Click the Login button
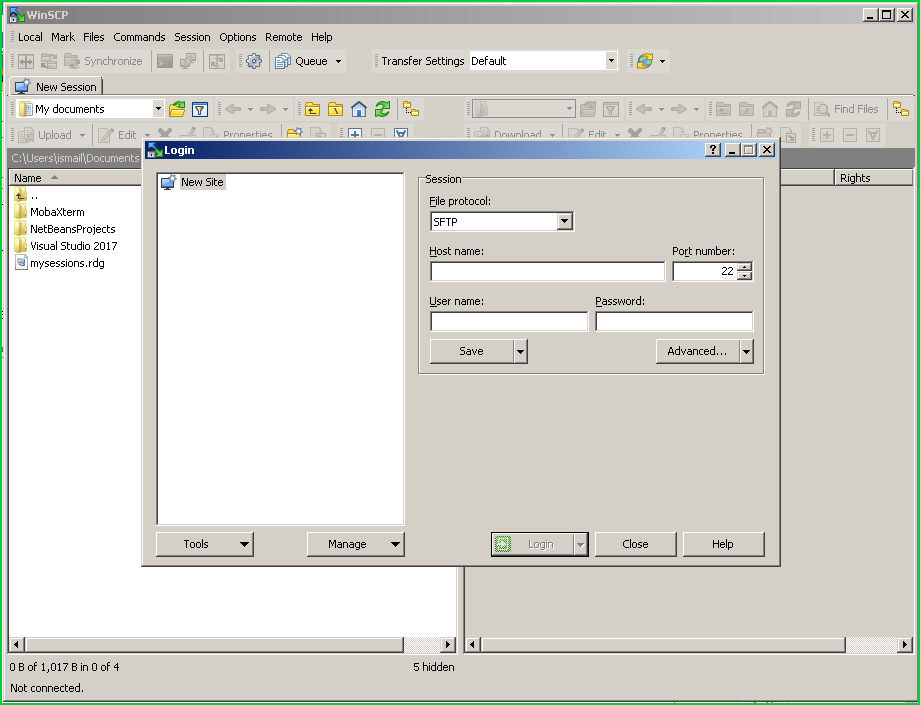Image resolution: width=920 pixels, height=705 pixels. click(x=533, y=544)
